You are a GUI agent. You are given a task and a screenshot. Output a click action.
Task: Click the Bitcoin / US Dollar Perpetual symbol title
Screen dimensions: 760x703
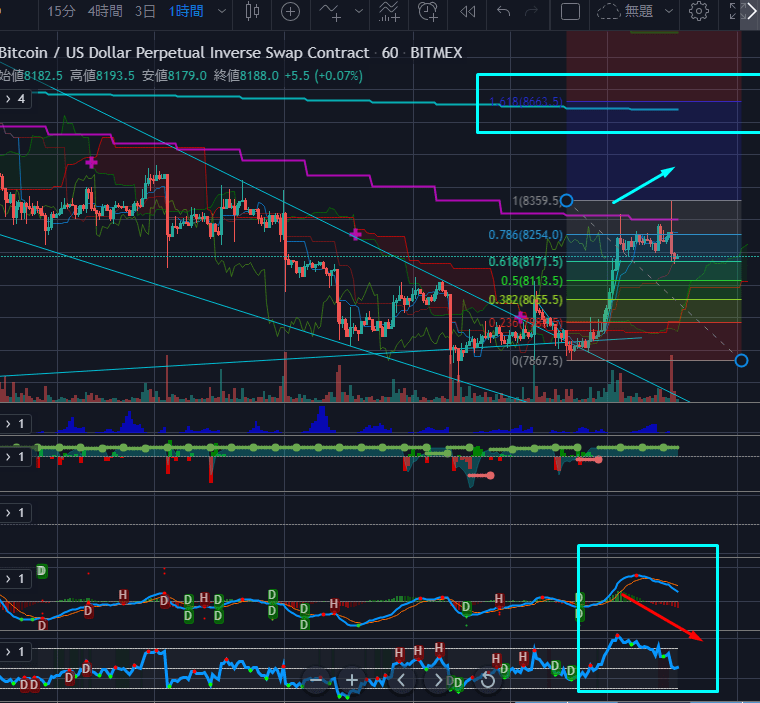[x=184, y=52]
